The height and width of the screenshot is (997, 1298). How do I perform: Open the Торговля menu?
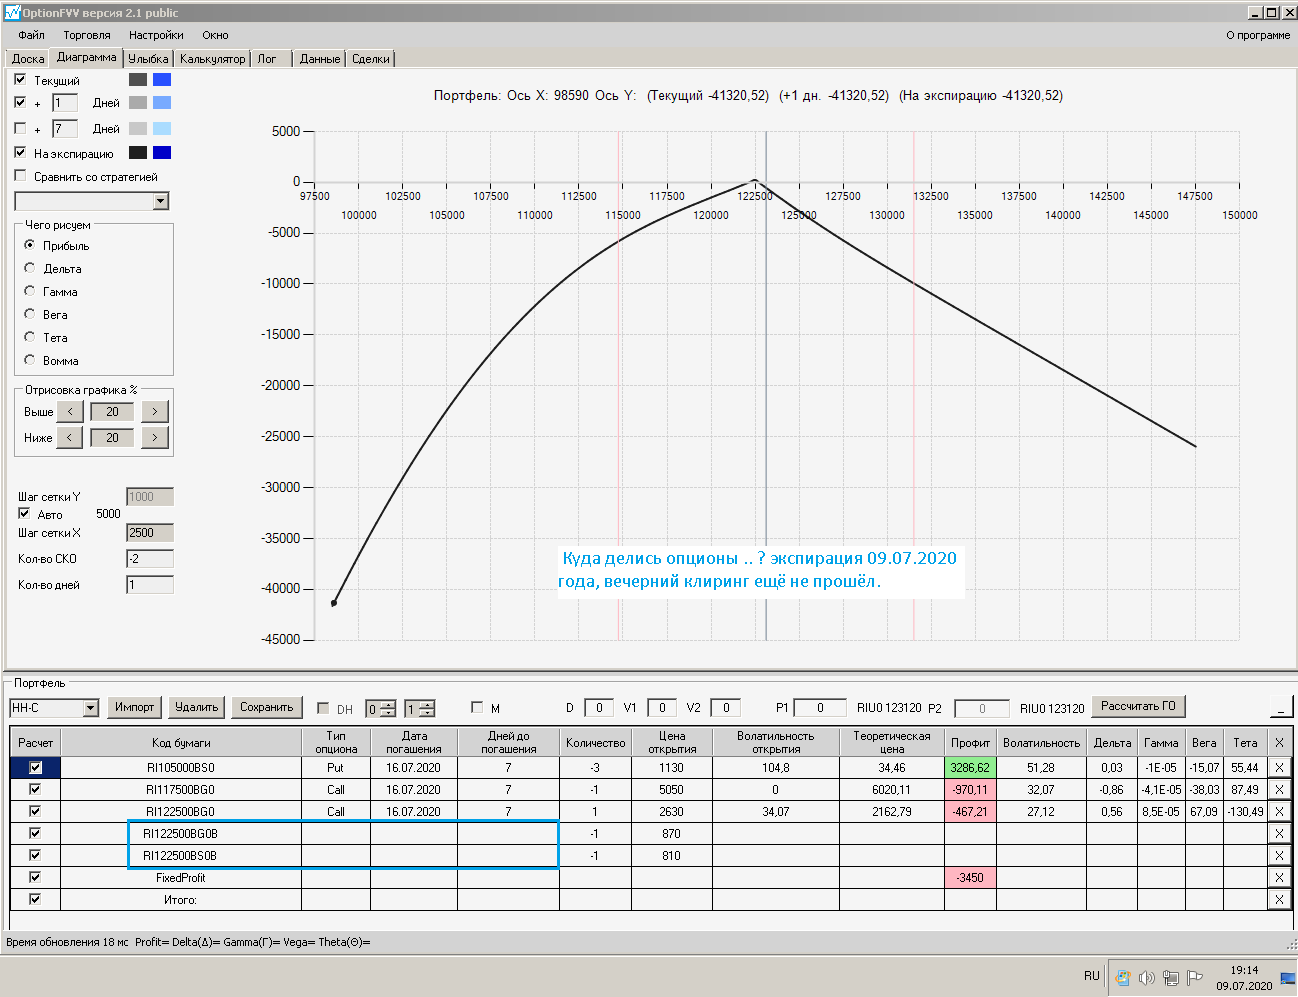[87, 35]
